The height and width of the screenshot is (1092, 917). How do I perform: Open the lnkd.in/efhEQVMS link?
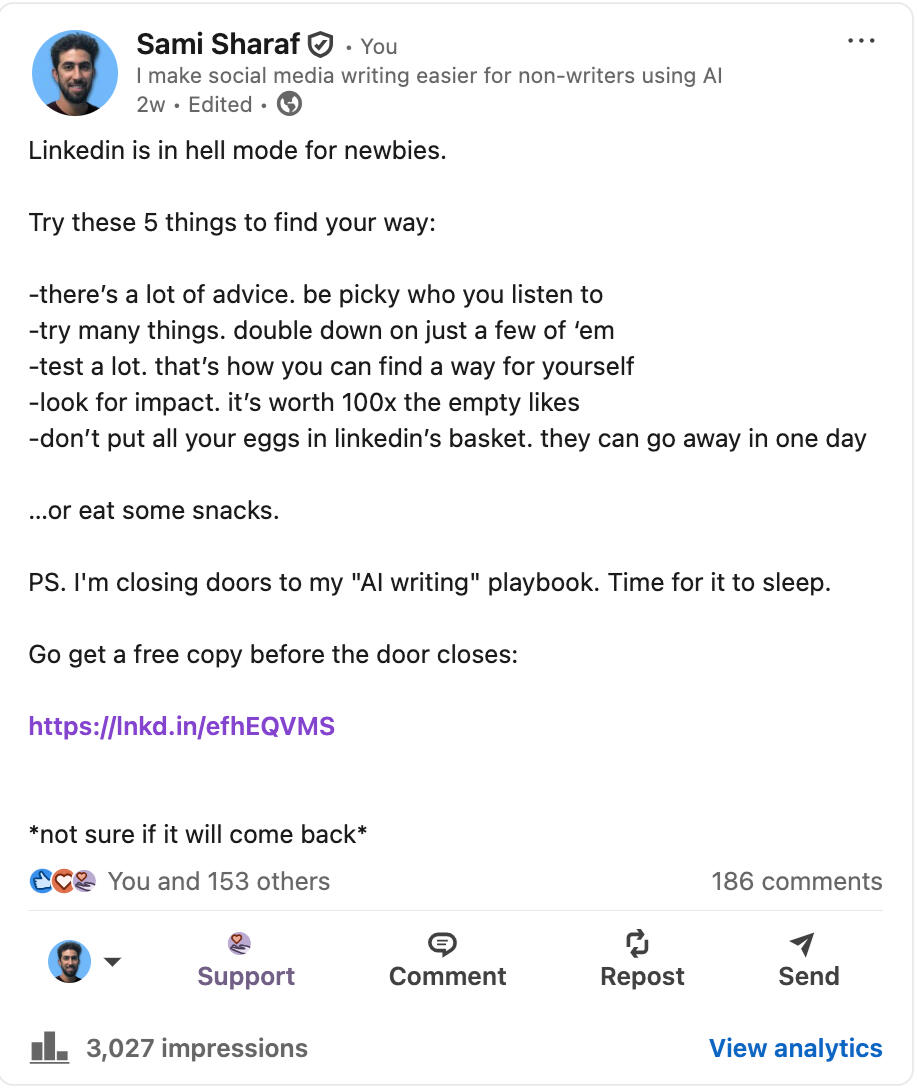(x=181, y=726)
